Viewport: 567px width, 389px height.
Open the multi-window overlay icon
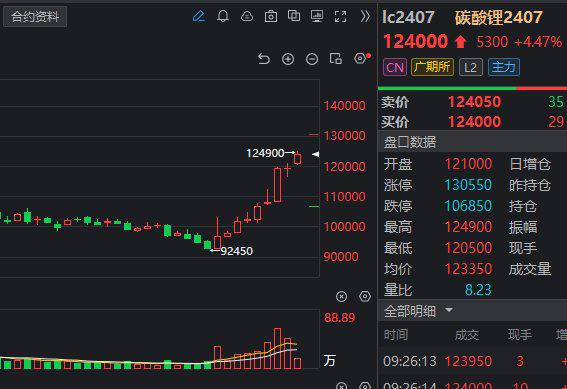click(x=294, y=16)
